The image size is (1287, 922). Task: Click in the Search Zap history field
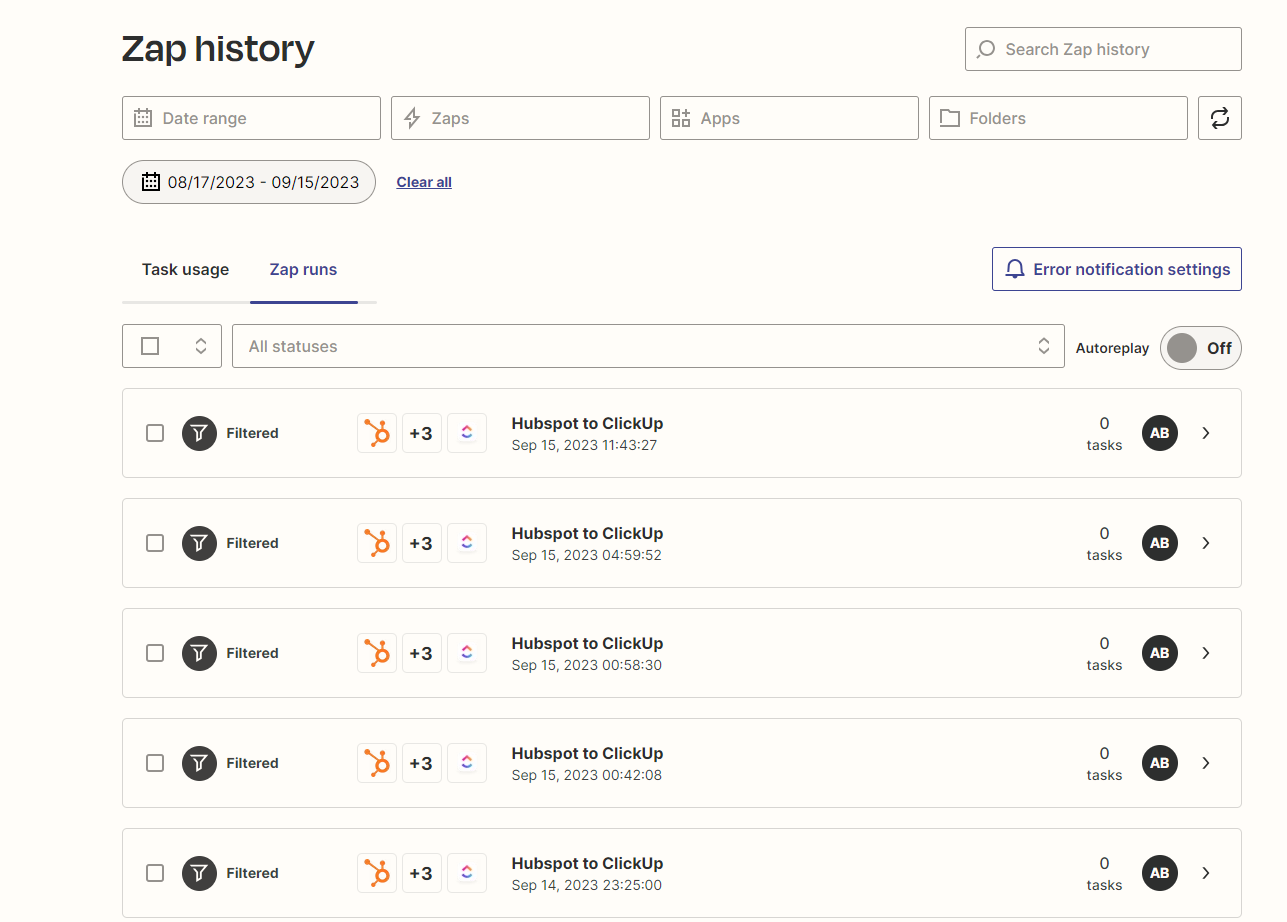[x=1103, y=49]
